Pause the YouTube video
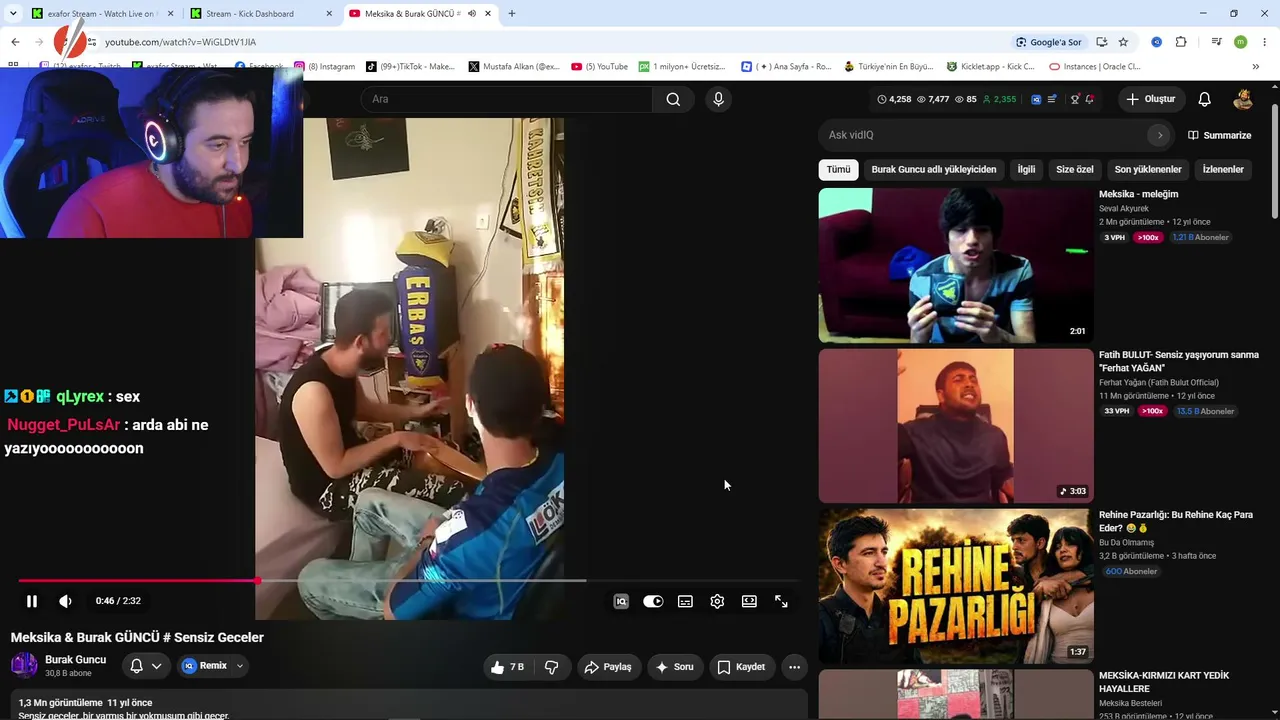Viewport: 1280px width, 720px height. 32,601
